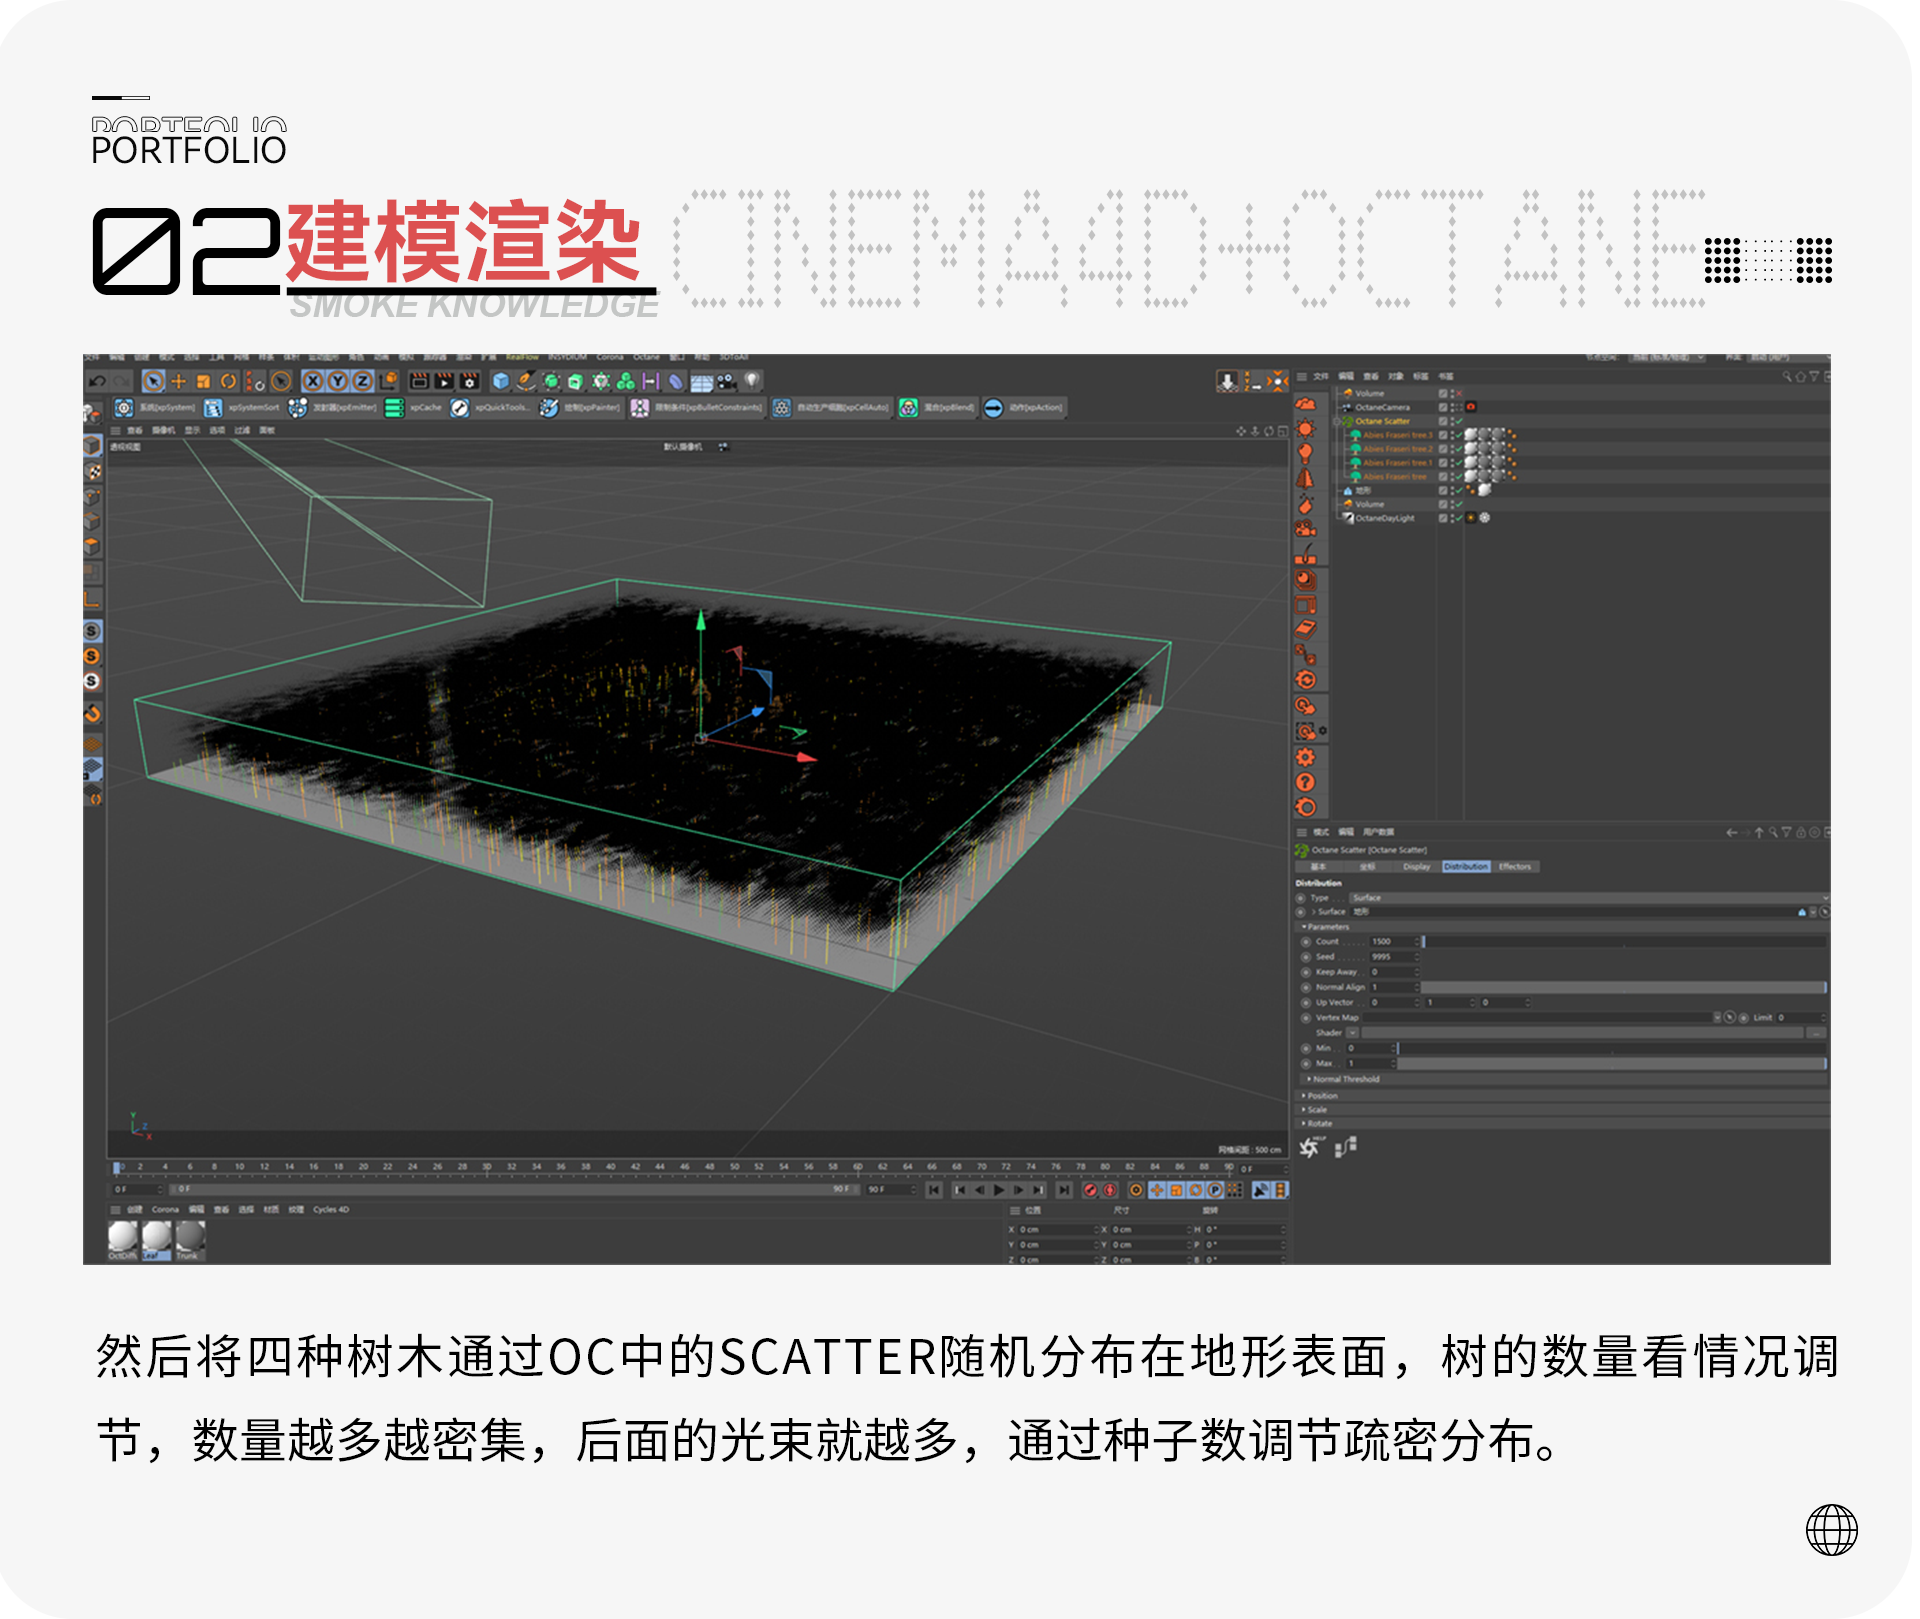Expand the Normal Threshold section
This screenshot has width=1920, height=1619.
coord(1346,1079)
